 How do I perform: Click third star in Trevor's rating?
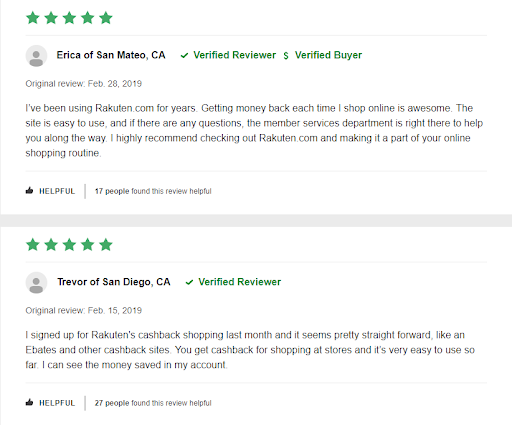[69, 245]
